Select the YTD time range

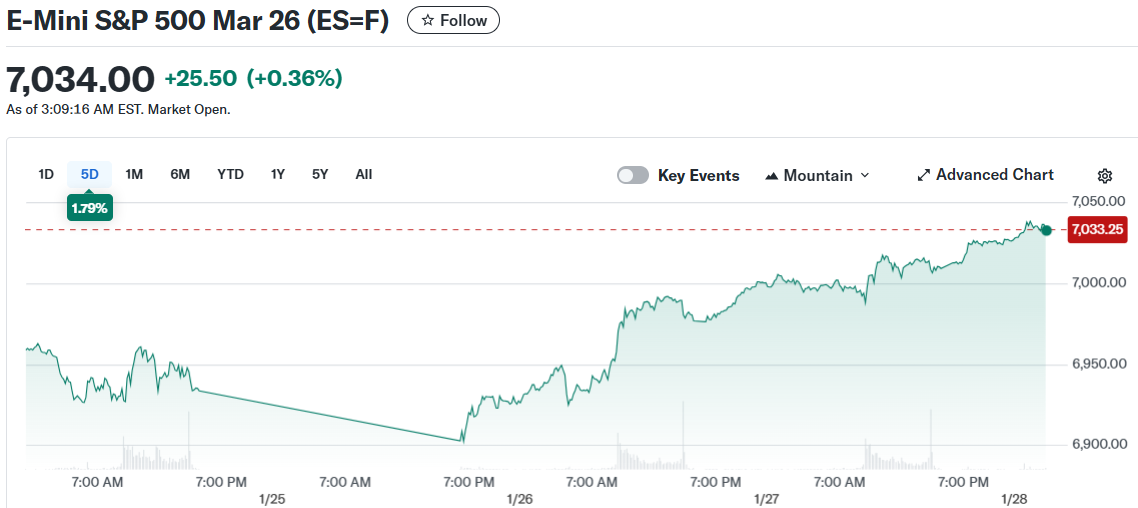[x=230, y=174]
